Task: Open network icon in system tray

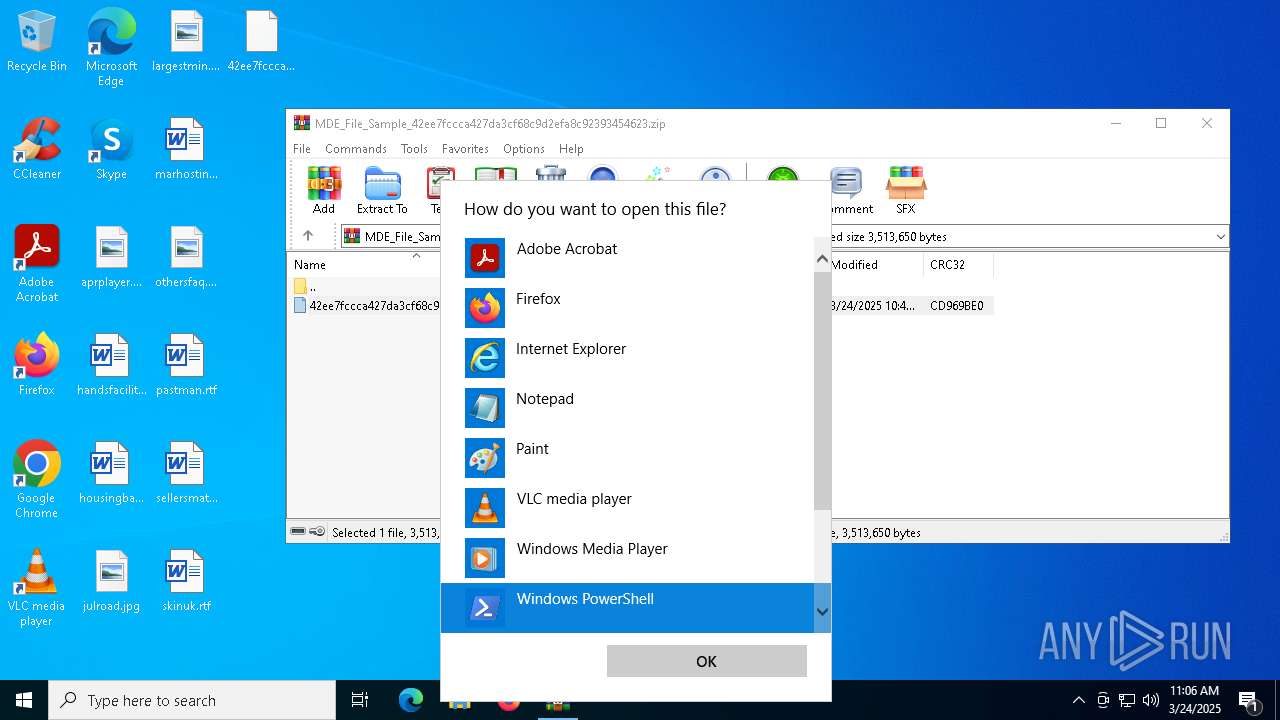Action: click(x=1127, y=700)
